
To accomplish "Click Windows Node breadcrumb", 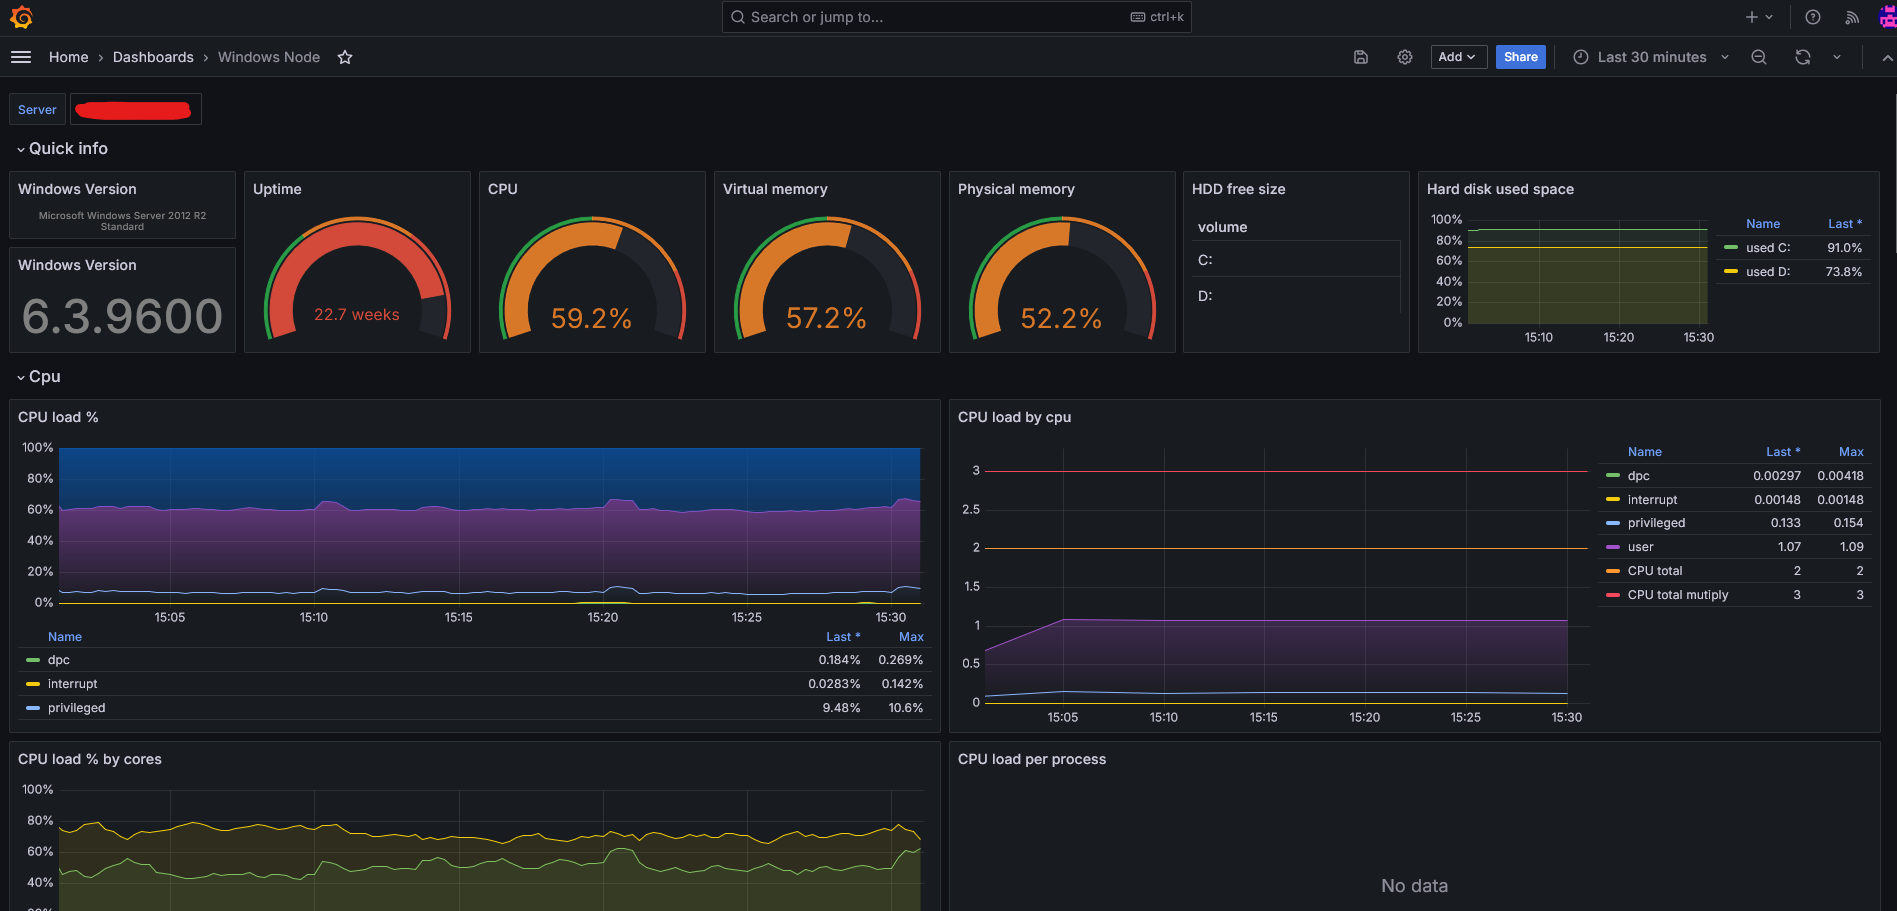I will pyautogui.click(x=269, y=57).
